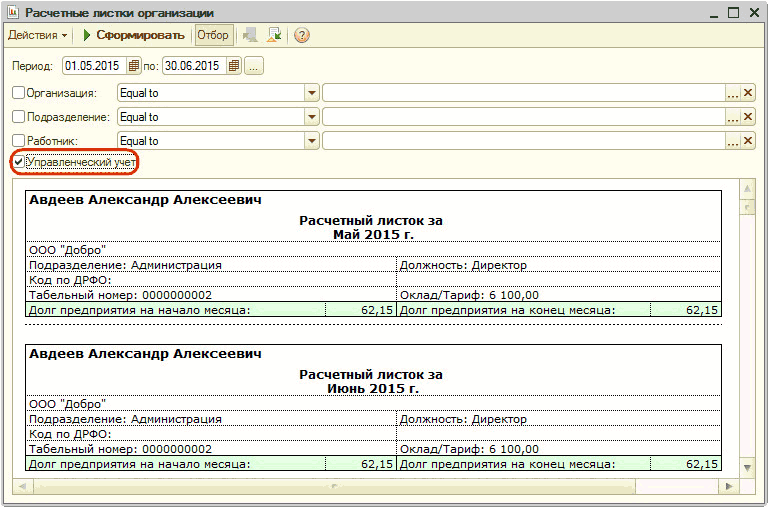Click the vertical scrollbar down arrow
Viewport: 768px width, 507px height.
point(746,467)
